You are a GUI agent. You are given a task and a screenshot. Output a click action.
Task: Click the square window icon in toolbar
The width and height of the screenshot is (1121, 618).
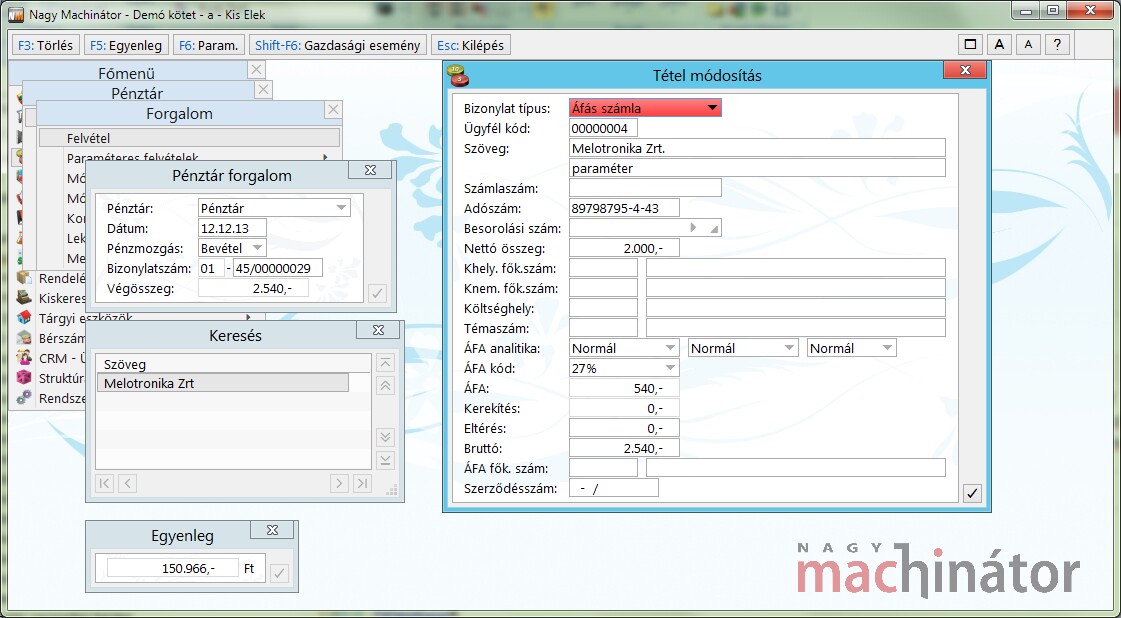tap(969, 45)
